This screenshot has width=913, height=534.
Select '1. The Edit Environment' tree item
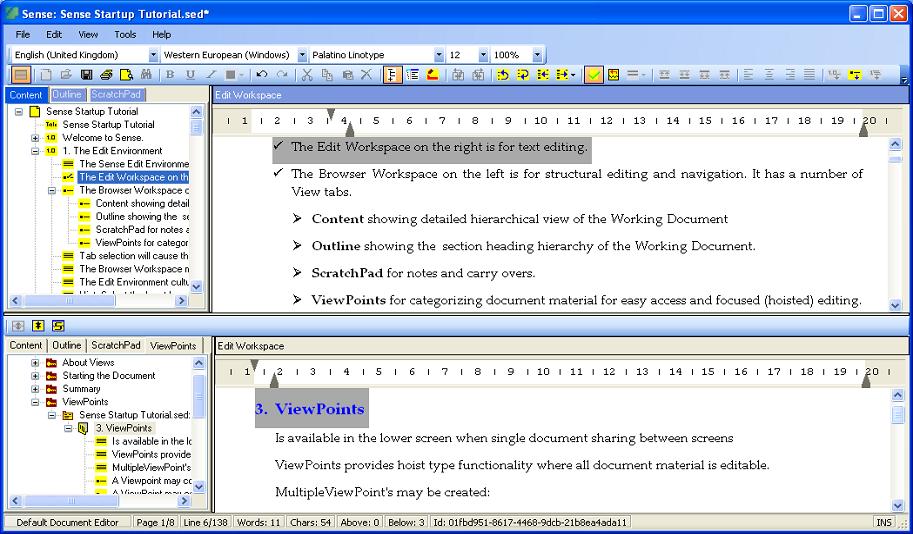click(112, 151)
